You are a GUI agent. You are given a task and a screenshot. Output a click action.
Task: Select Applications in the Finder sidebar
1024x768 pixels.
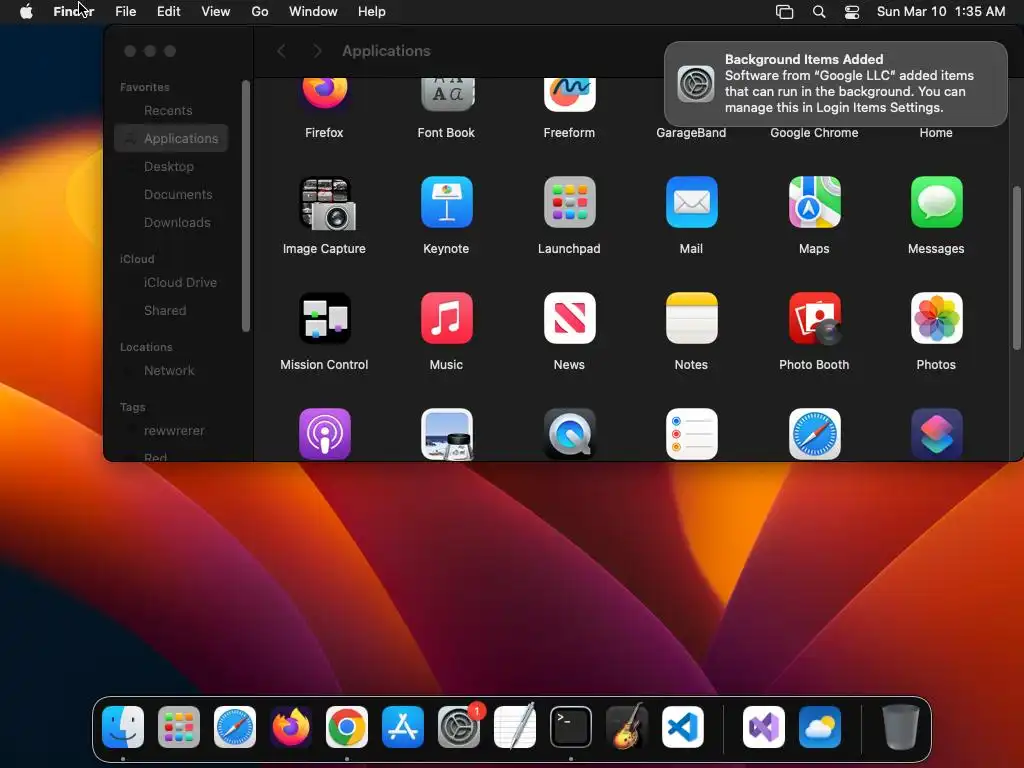click(171, 138)
